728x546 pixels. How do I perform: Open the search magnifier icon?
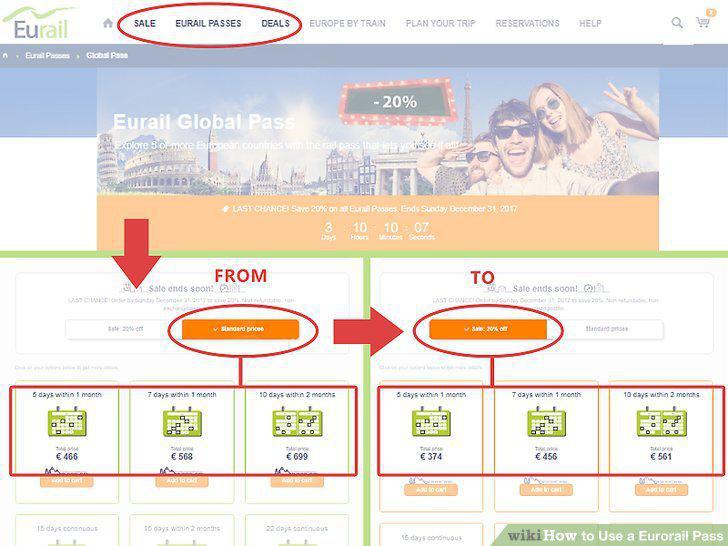click(677, 22)
